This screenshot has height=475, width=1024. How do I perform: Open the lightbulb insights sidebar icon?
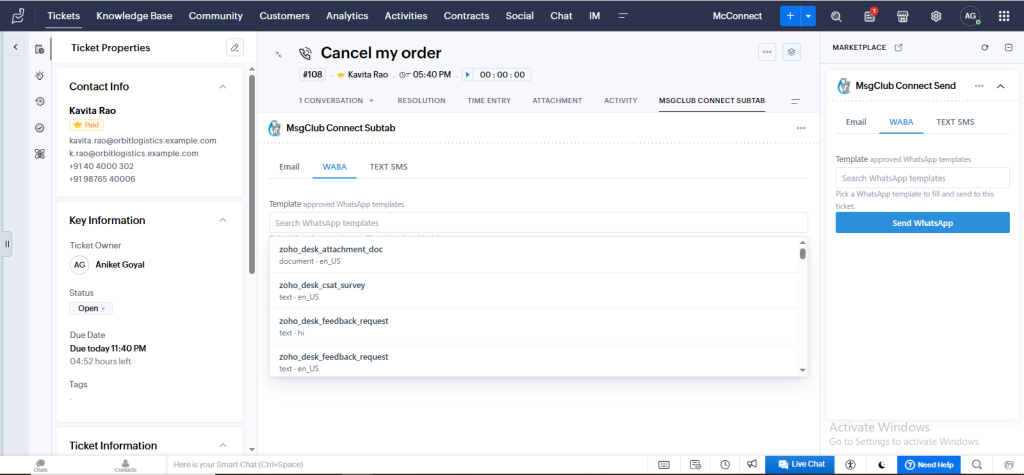coord(40,75)
